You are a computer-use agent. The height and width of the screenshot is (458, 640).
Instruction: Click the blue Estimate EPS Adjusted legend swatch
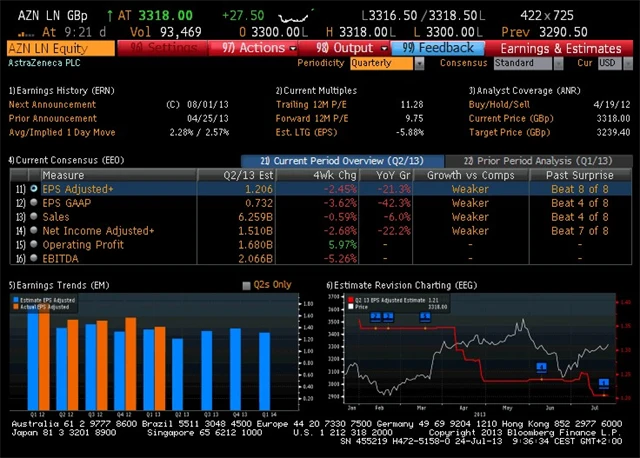[15, 299]
